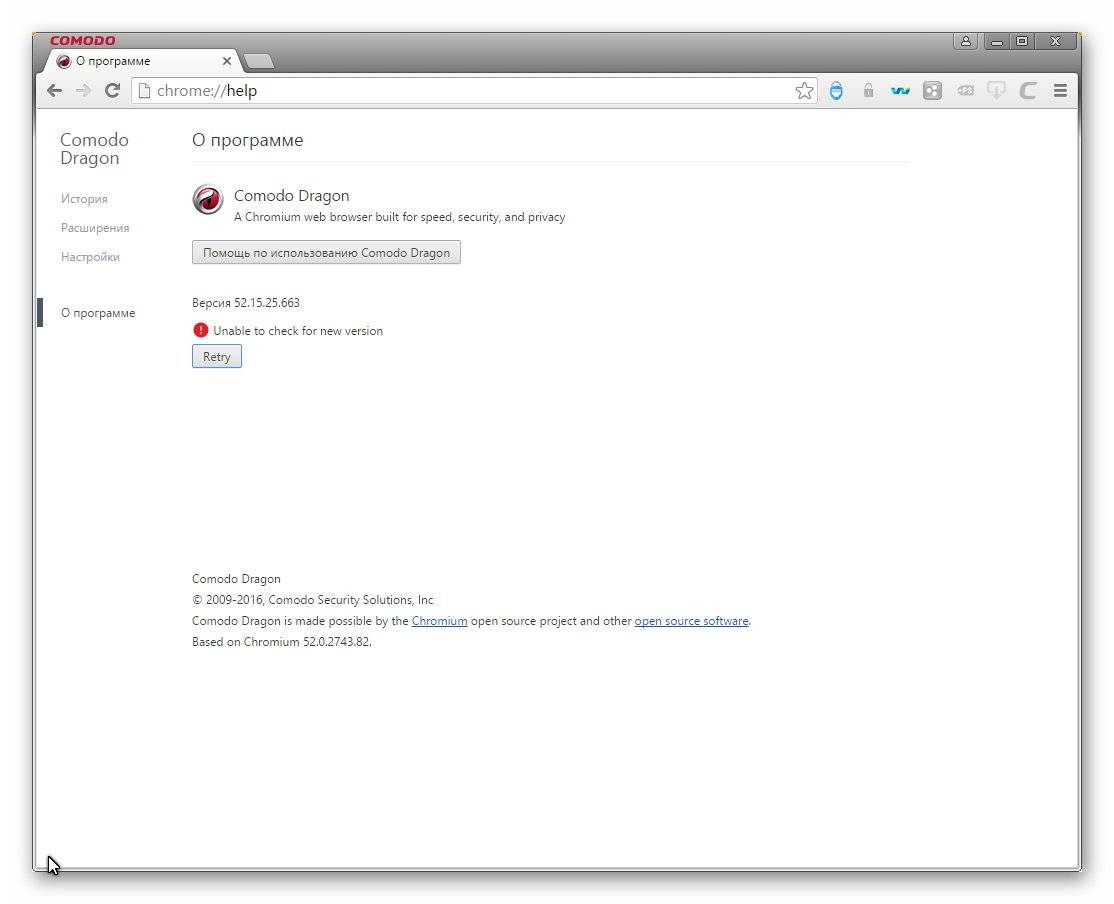
Task: Open the gray padlock extension icon
Action: 868,90
